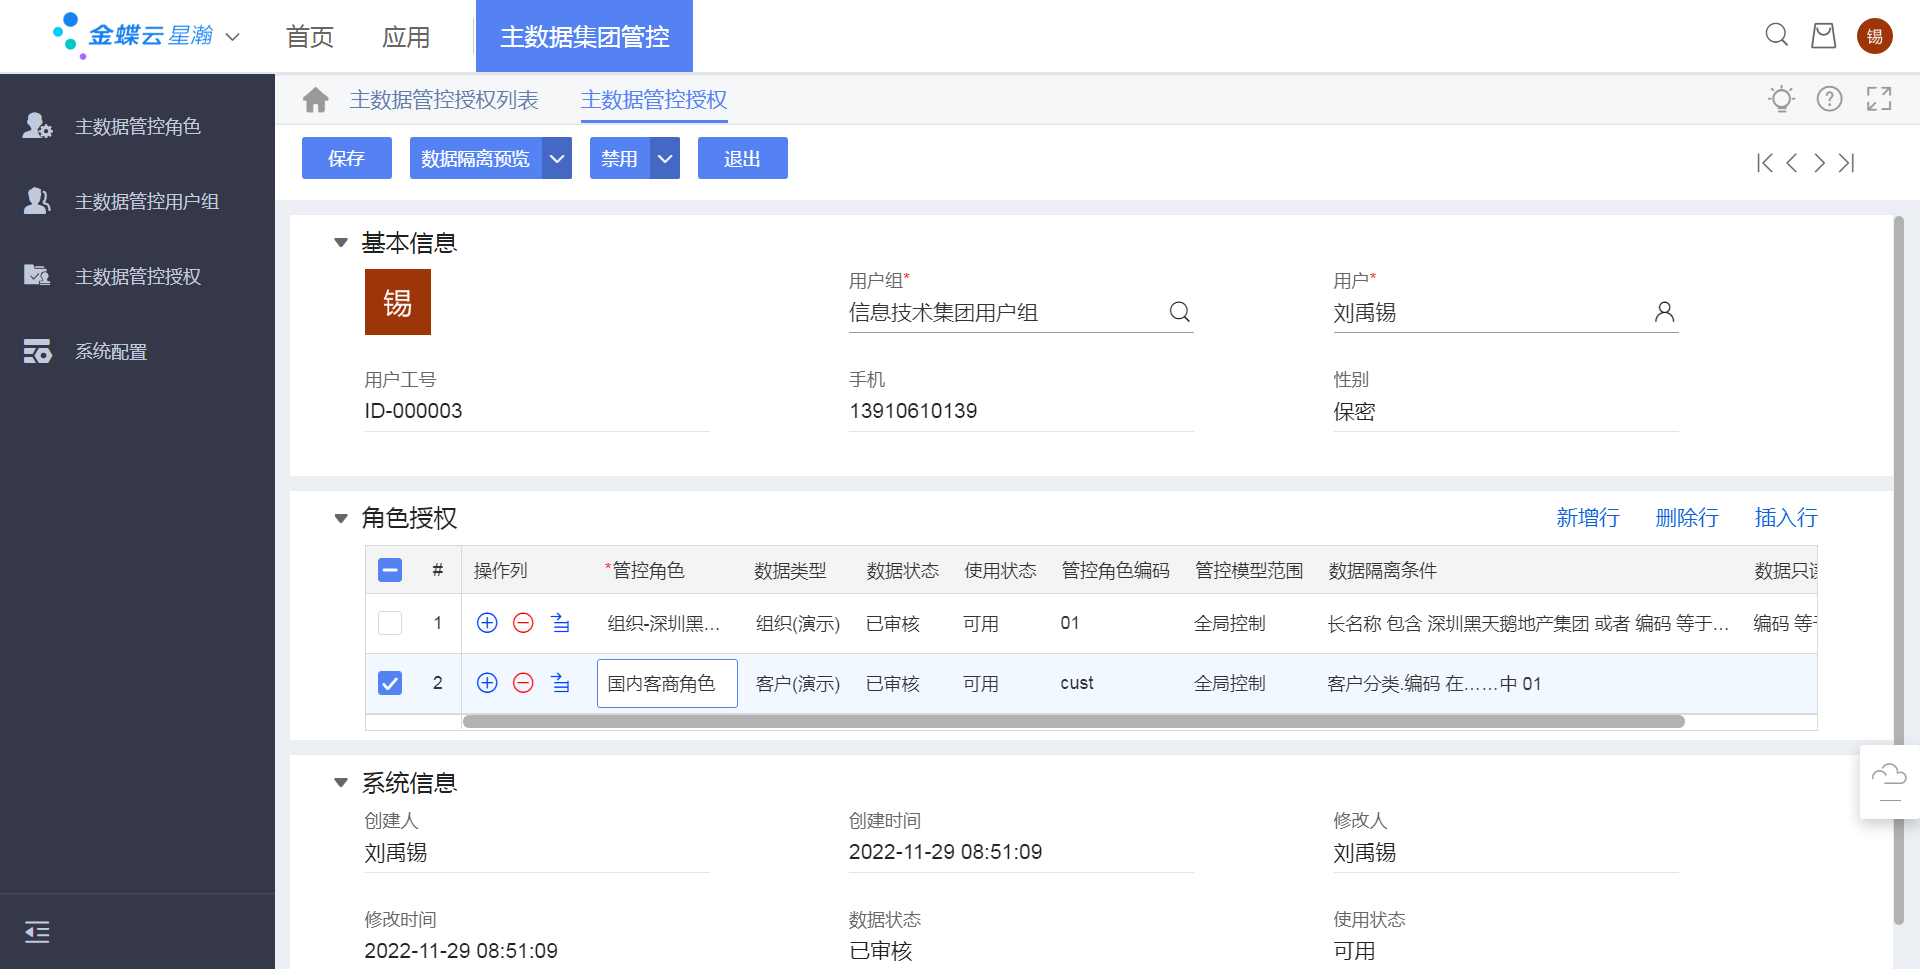The width and height of the screenshot is (1920, 969).
Task: Add a row using plus icon in row 2
Action: [x=487, y=683]
